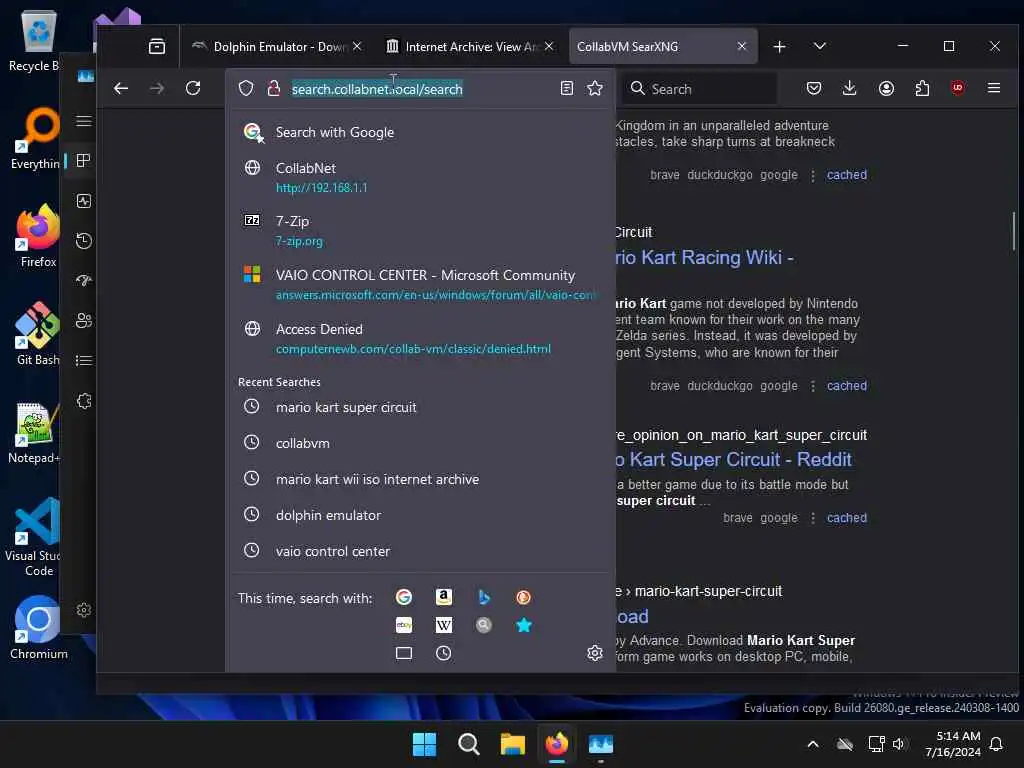This screenshot has width=1024, height=768.
Task: Open the Downloads toolbar icon
Action: [849, 88]
